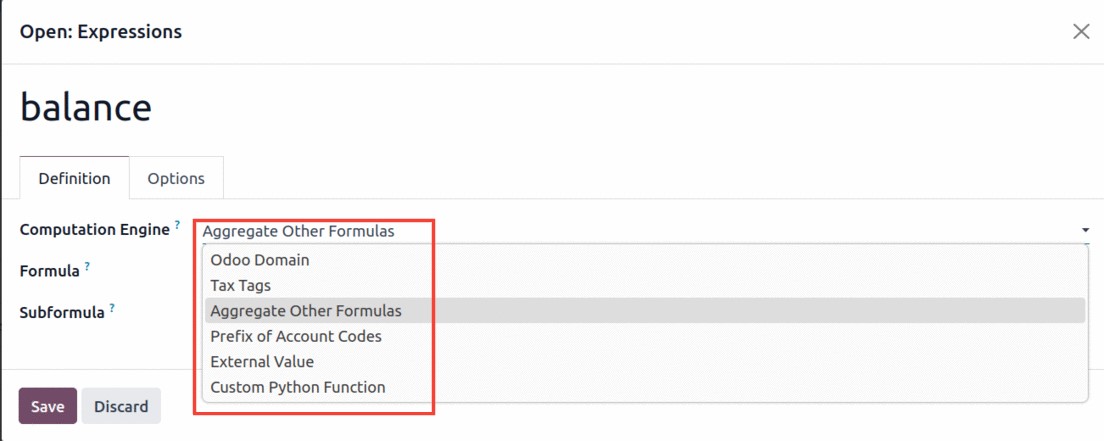The width and height of the screenshot is (1104, 441).
Task: Choose the External Value engine option
Action: click(262, 362)
